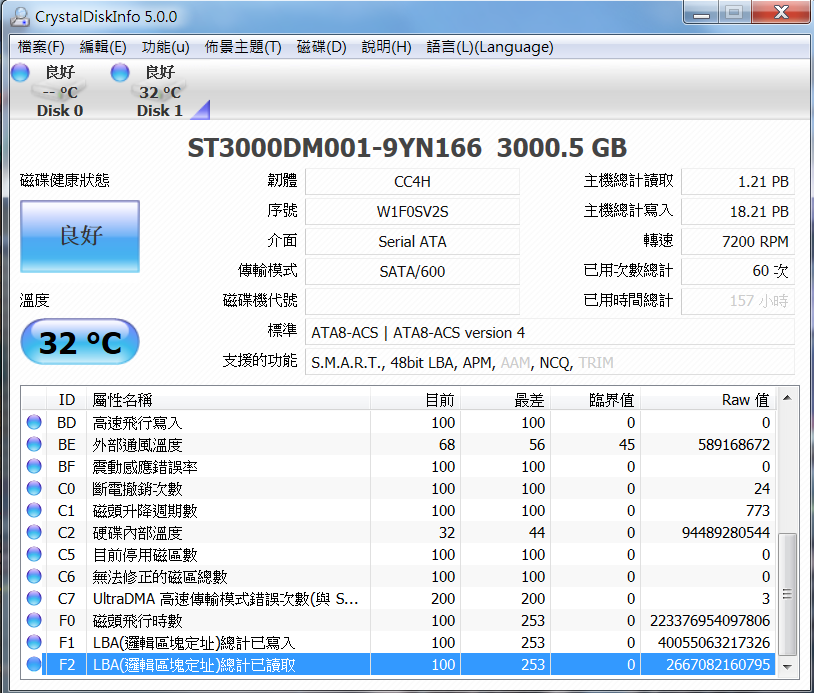Click scrollbar down arrow in attribute list

coord(788,665)
